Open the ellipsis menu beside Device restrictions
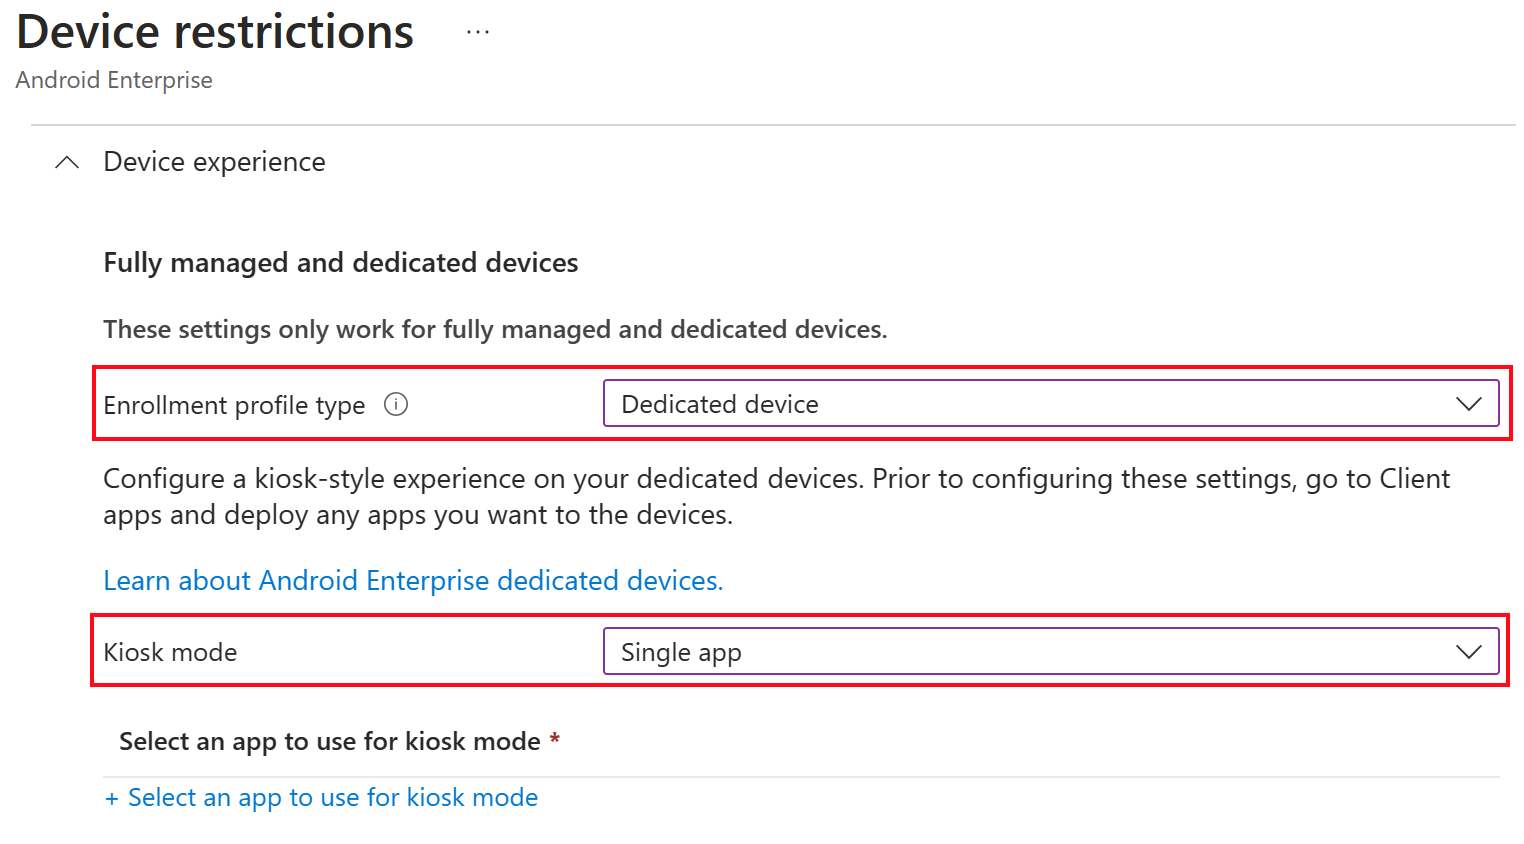This screenshot has height=844, width=1524. point(478,32)
